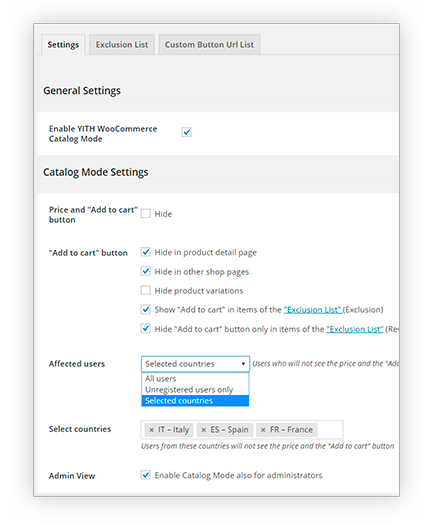Click the Affected users dropdown arrow
Screen dimensions: 434x525
click(x=243, y=364)
